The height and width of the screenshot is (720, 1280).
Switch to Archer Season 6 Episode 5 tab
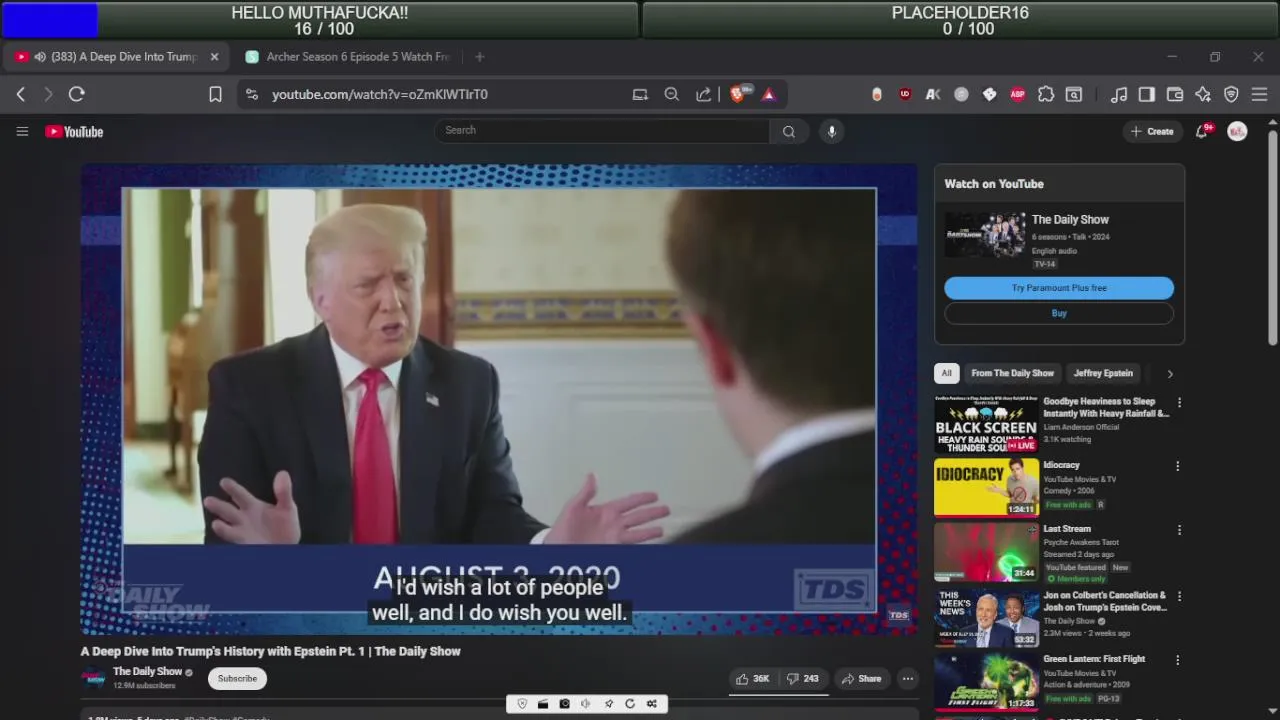[348, 57]
